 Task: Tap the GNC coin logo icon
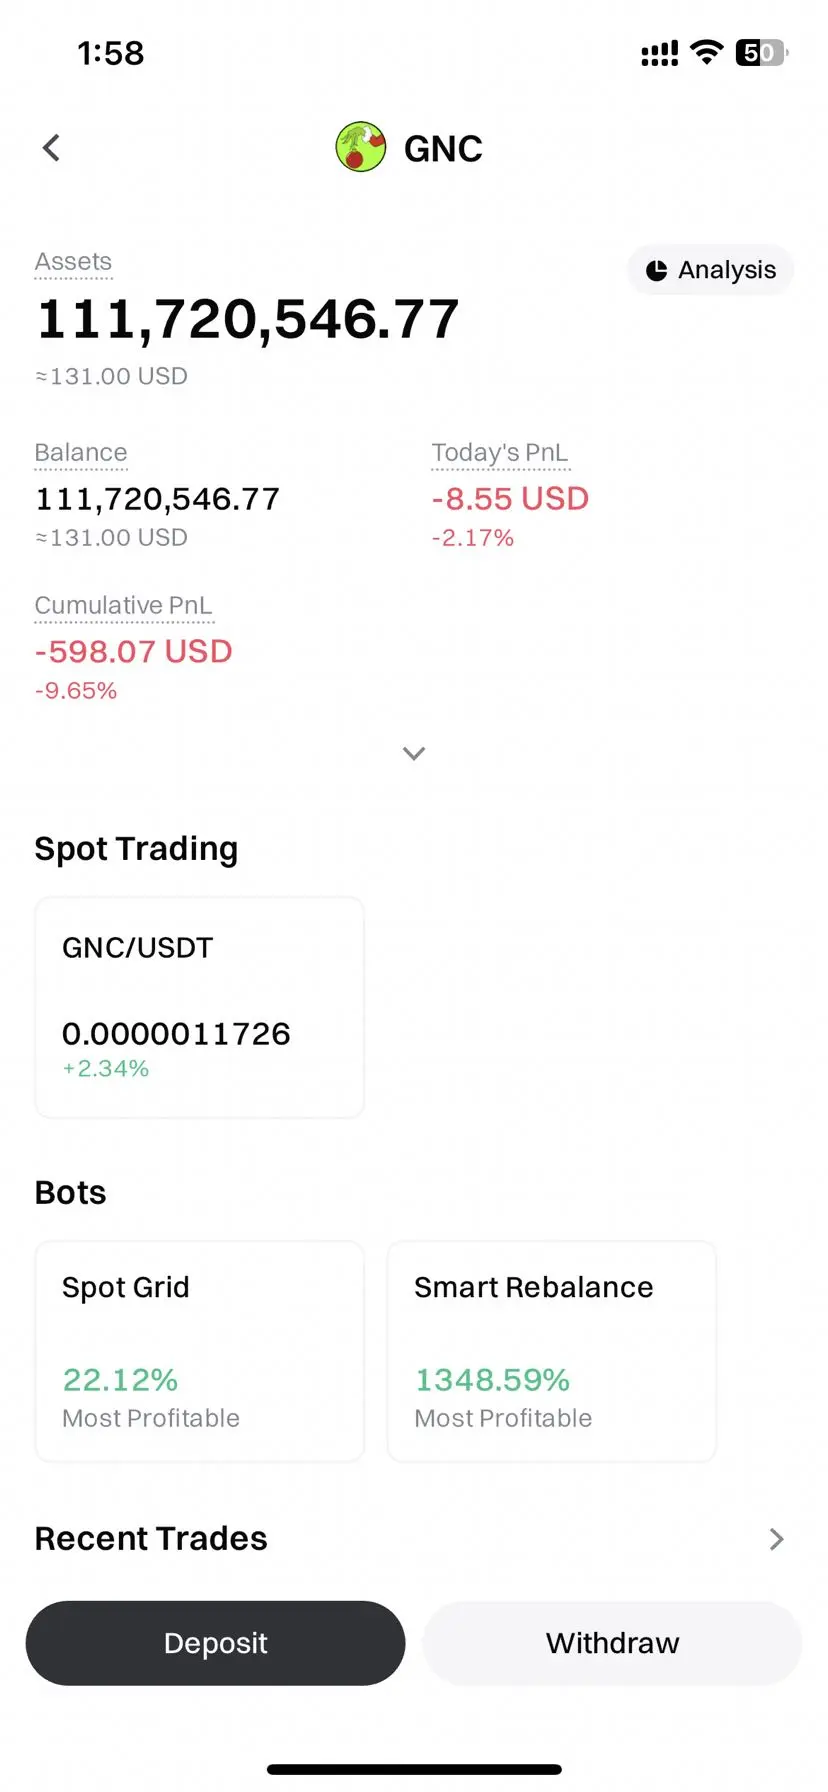pyautogui.click(x=361, y=147)
